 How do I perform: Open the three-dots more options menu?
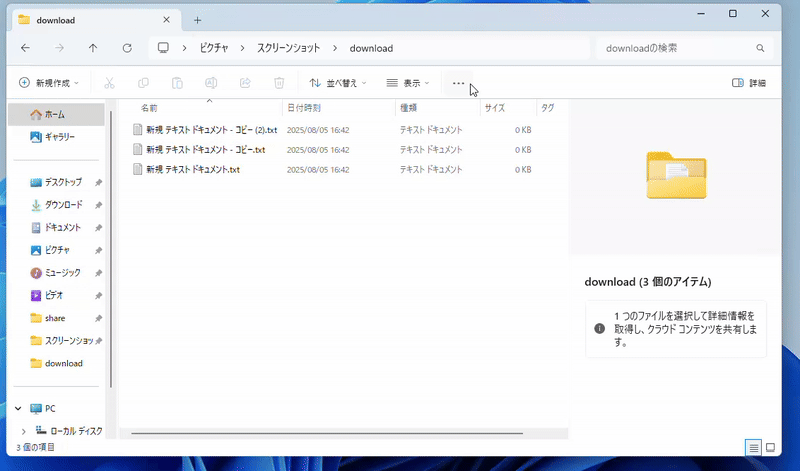[458, 83]
